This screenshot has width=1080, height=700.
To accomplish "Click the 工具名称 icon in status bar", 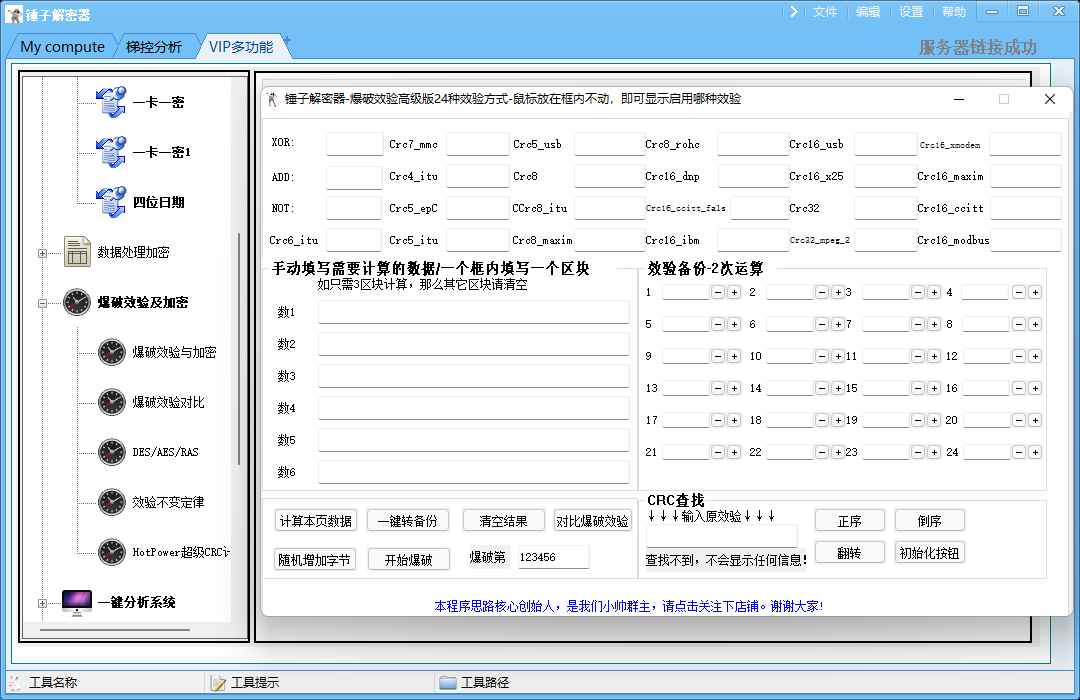I will 14,683.
